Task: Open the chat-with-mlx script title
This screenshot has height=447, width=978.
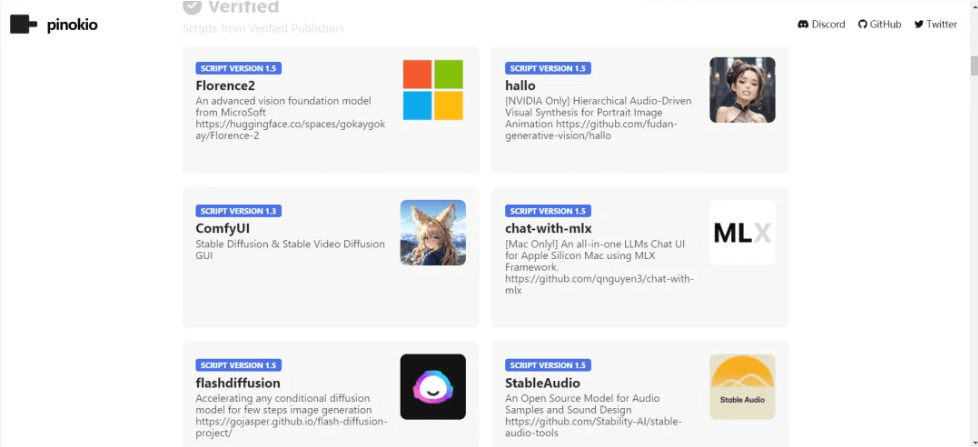Action: coord(548,228)
